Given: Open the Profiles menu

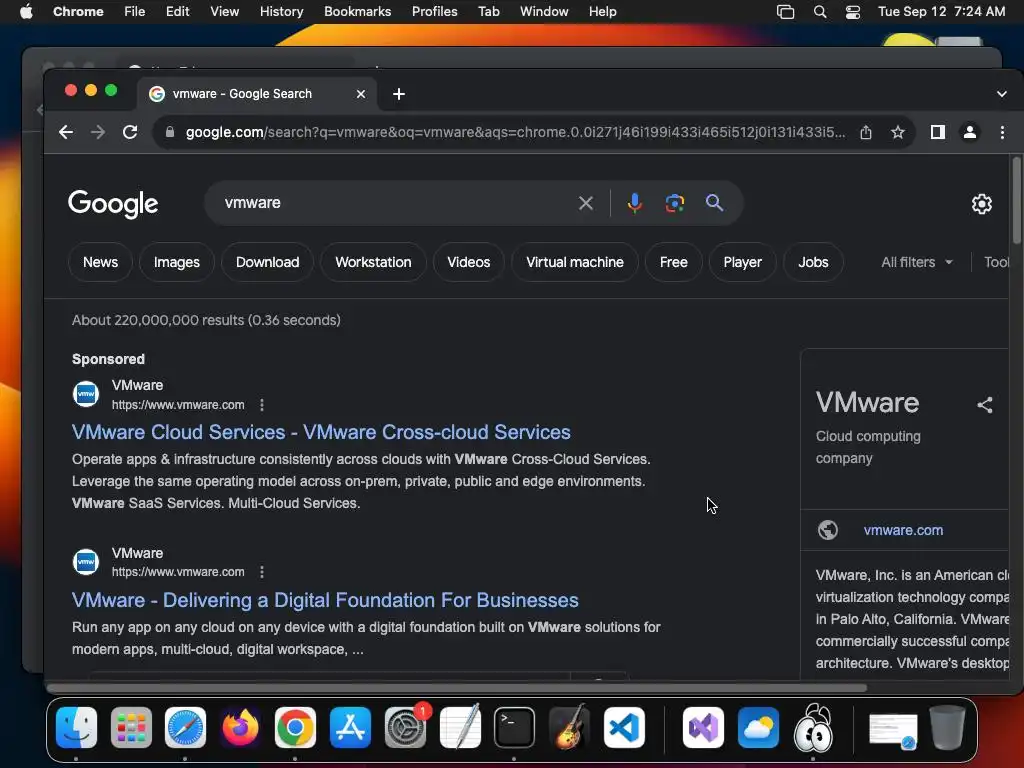Looking at the screenshot, I should [434, 12].
